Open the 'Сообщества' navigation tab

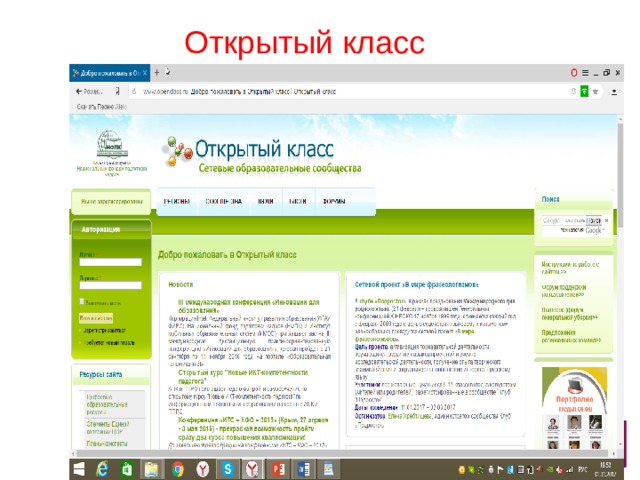223,201
